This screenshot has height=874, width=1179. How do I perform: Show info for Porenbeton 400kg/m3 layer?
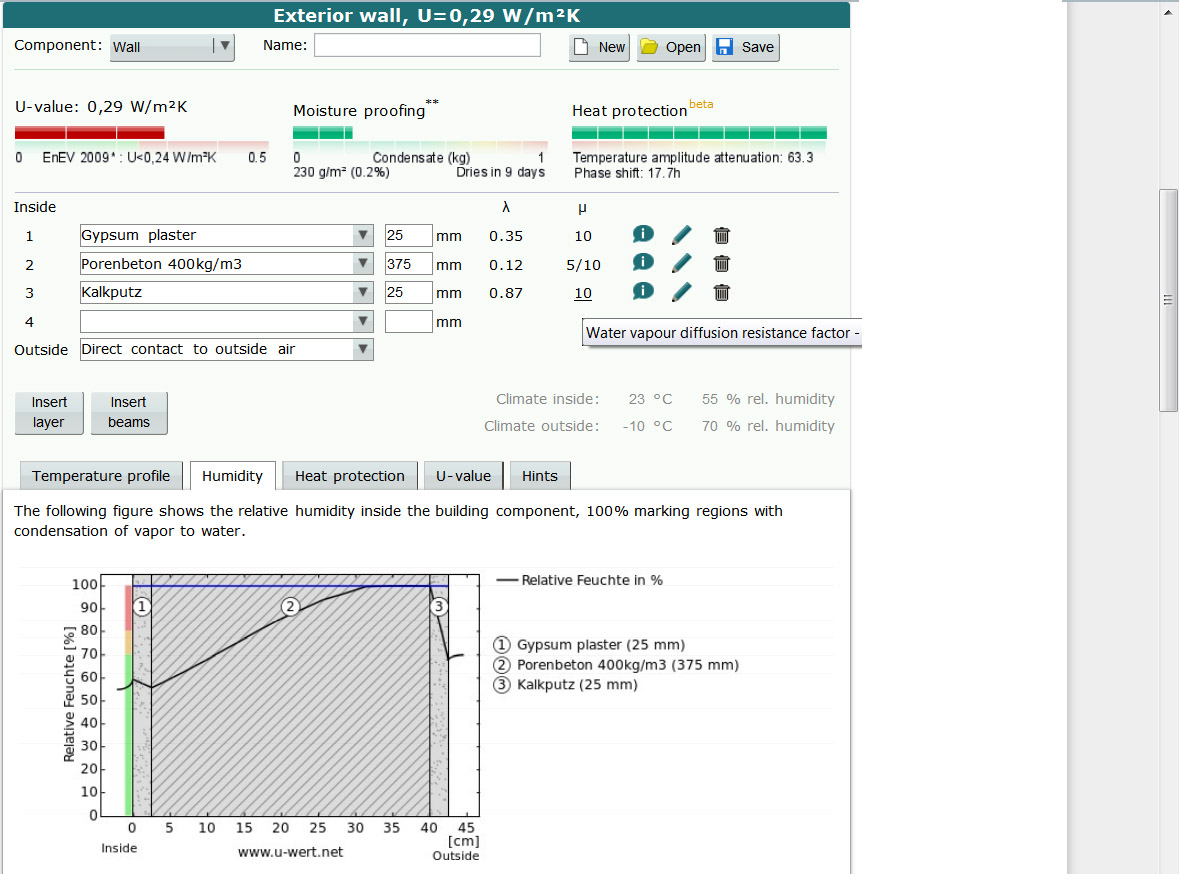(642, 262)
